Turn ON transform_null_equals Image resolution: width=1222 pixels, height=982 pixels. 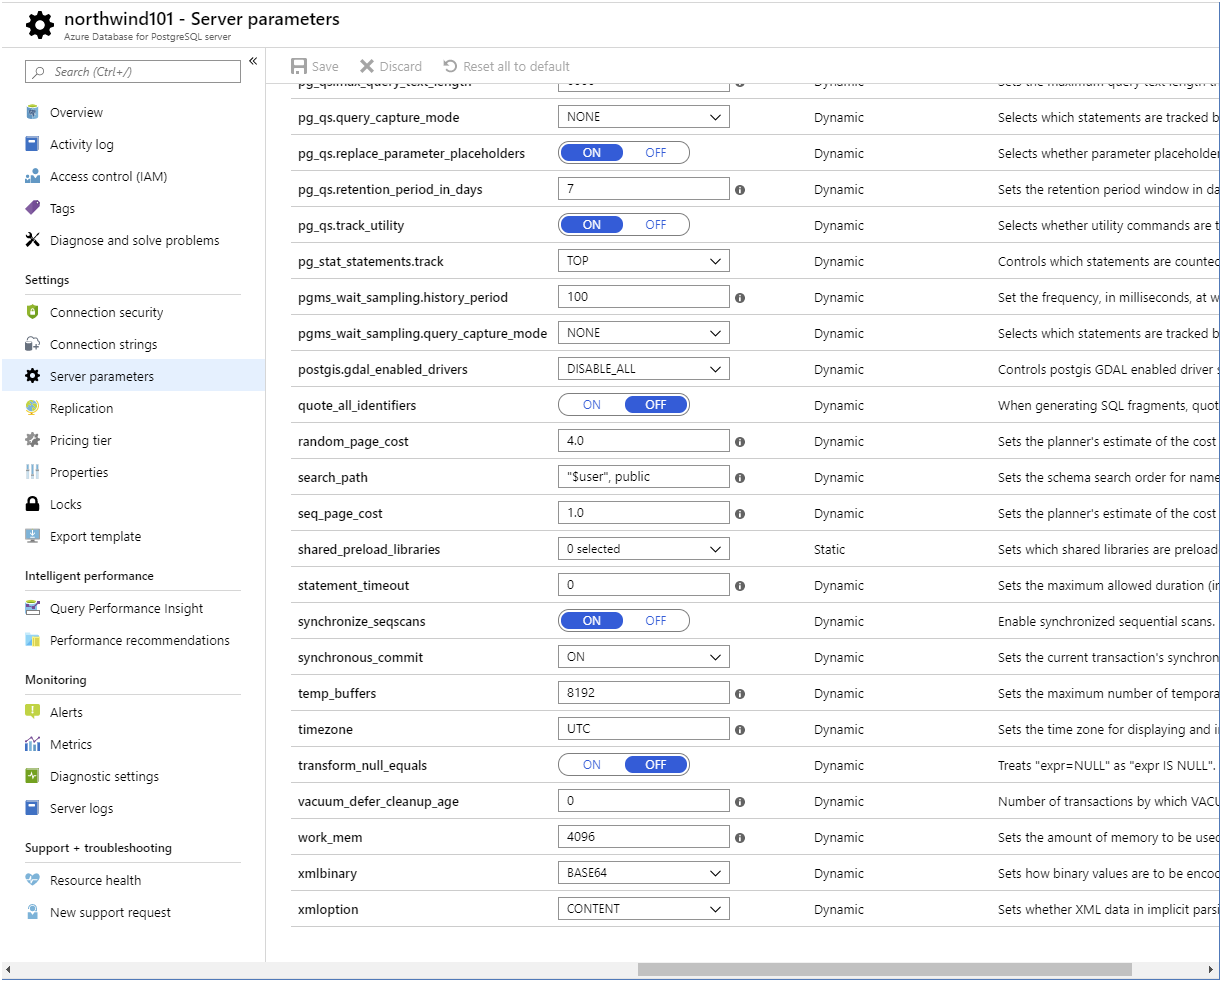[x=592, y=765]
